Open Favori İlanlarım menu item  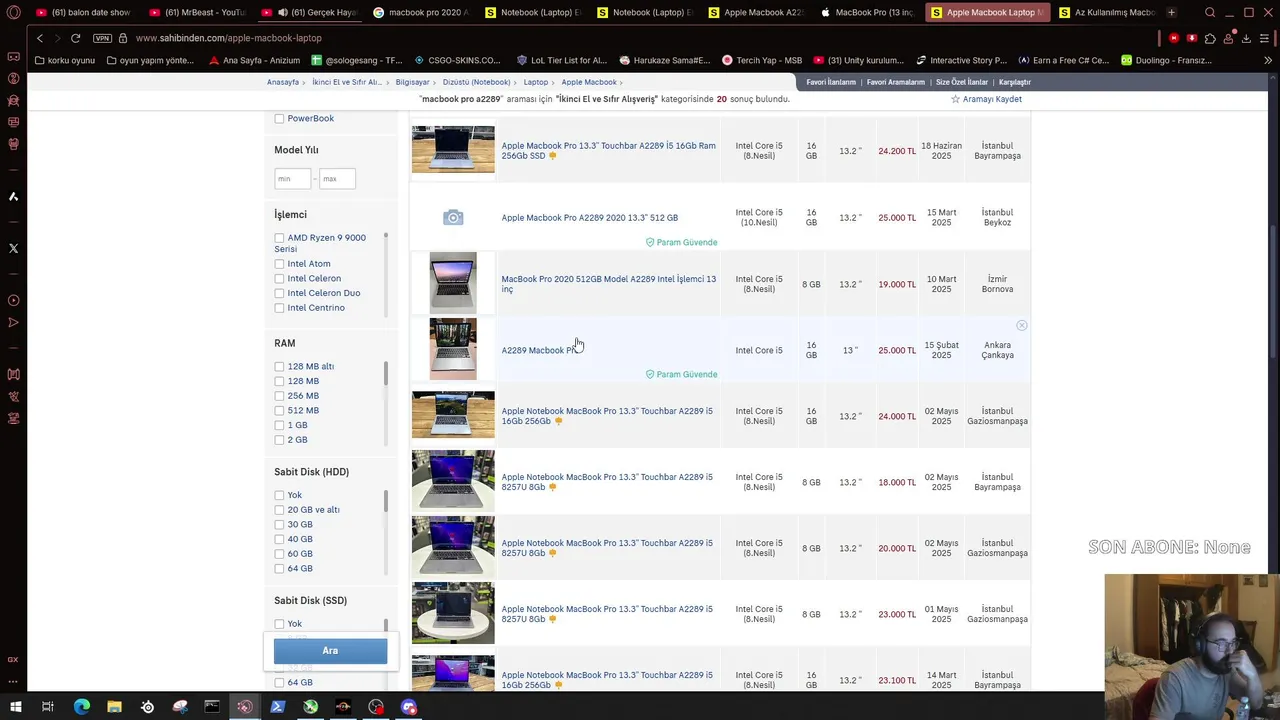click(831, 82)
